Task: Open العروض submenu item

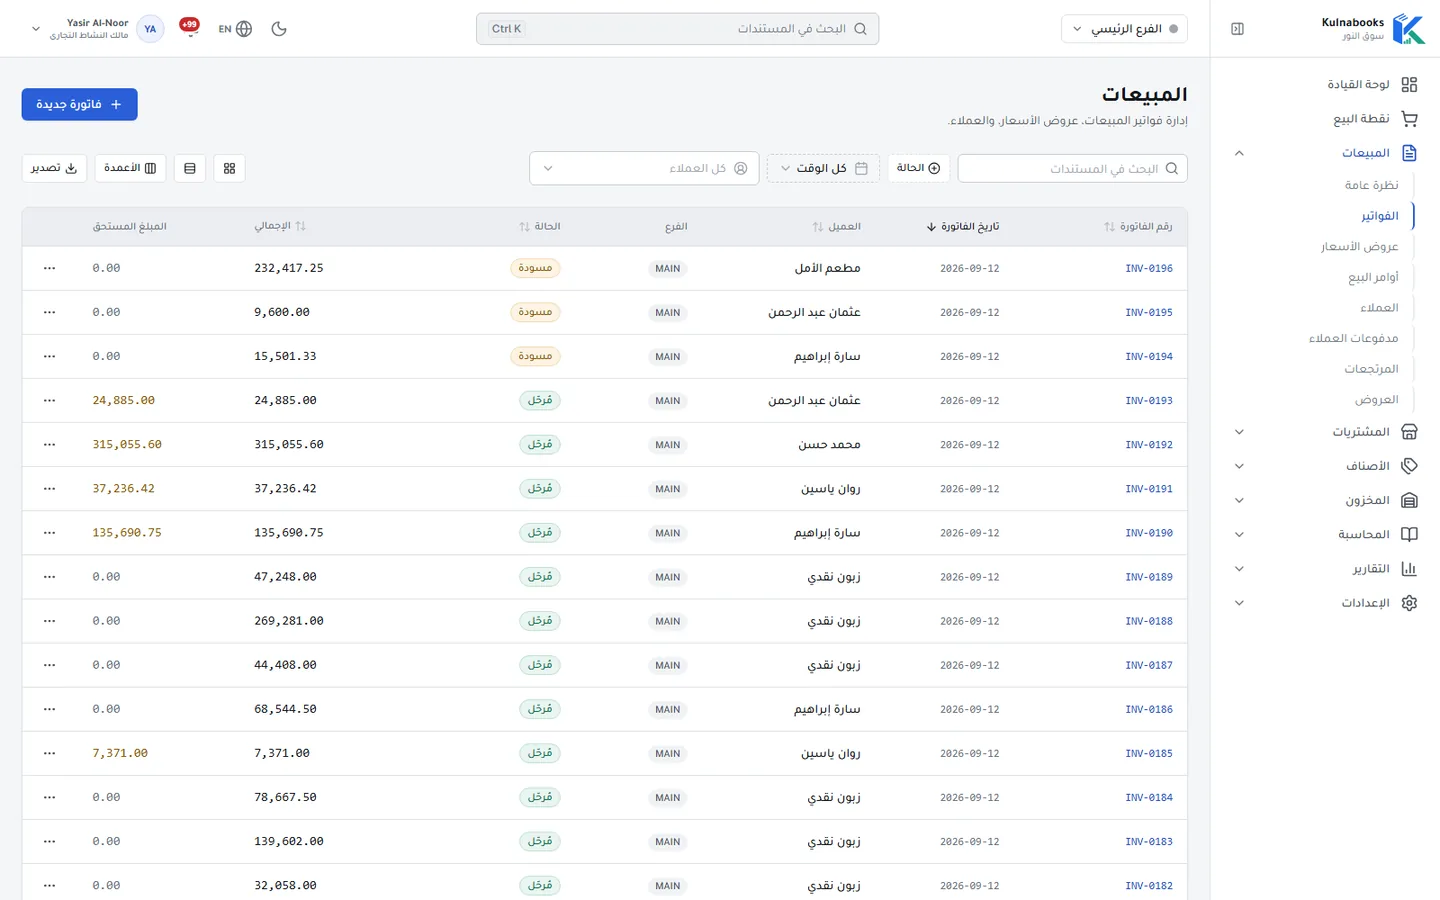Action: pos(1376,400)
